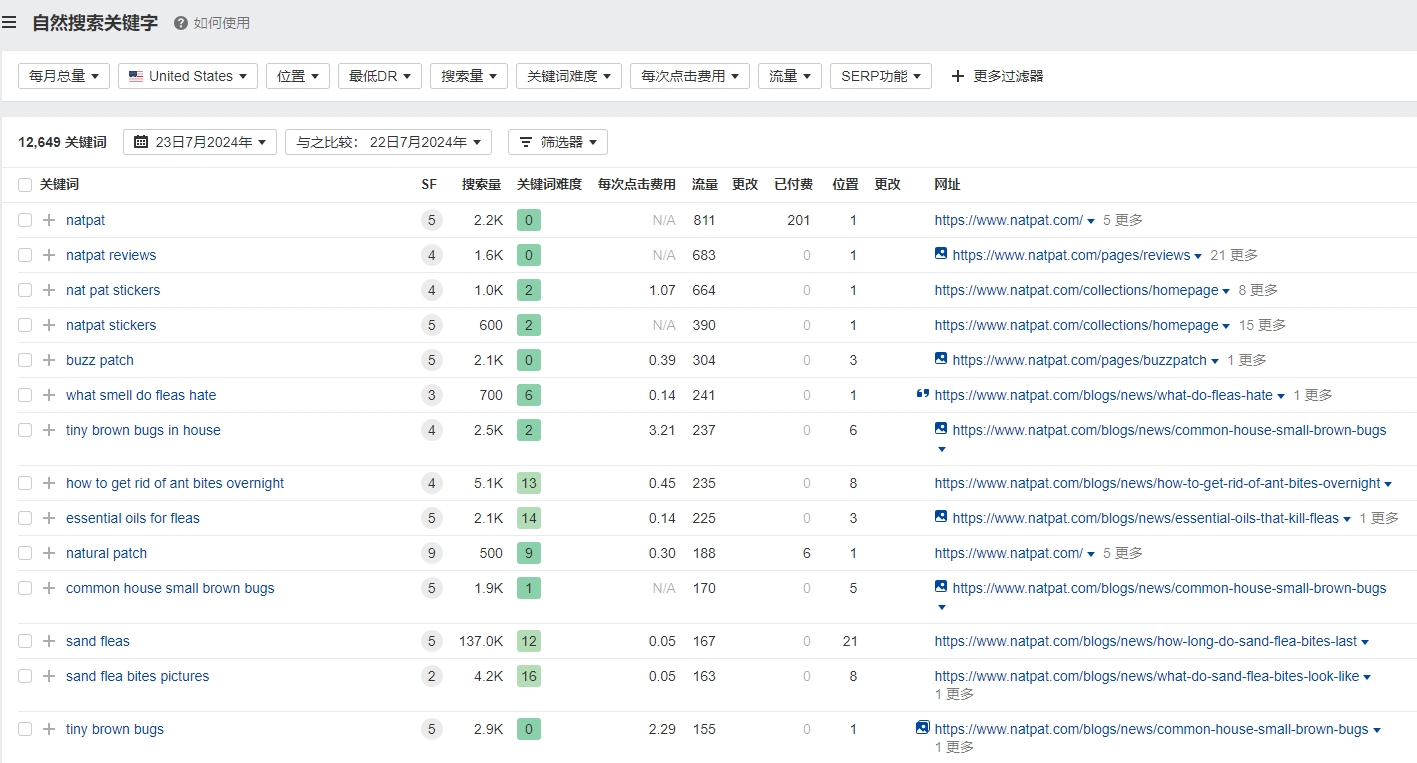Open the 每月总量 dropdown
The image size is (1417, 763).
click(x=64, y=76)
